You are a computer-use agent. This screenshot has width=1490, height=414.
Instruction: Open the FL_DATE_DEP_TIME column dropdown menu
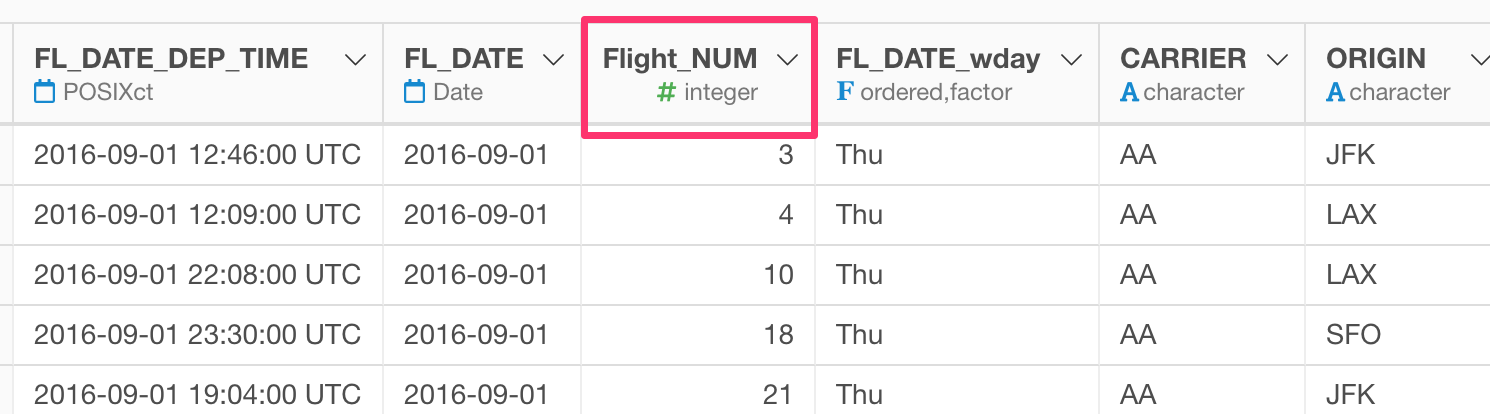coord(355,60)
